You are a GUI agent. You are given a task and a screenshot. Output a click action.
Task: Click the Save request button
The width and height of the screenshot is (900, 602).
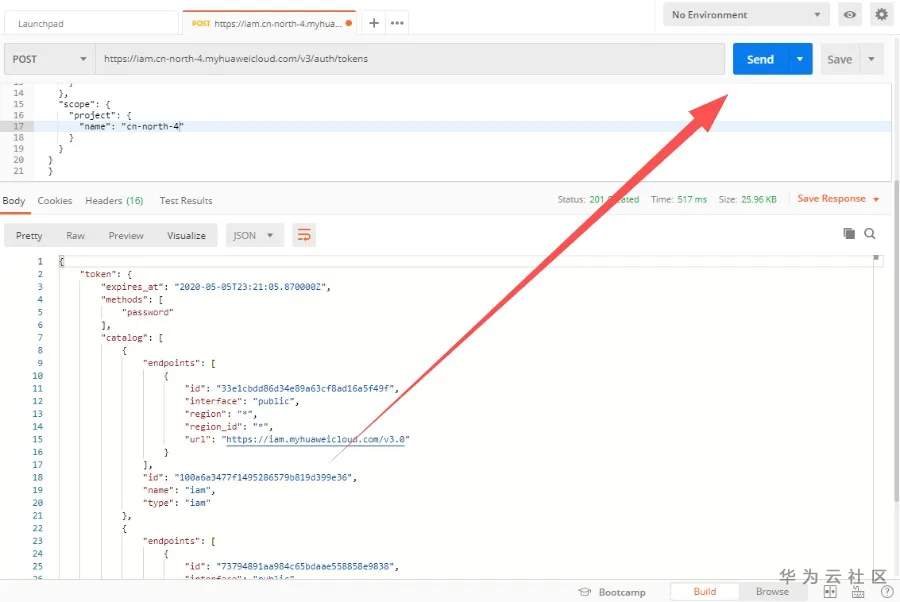(839, 59)
